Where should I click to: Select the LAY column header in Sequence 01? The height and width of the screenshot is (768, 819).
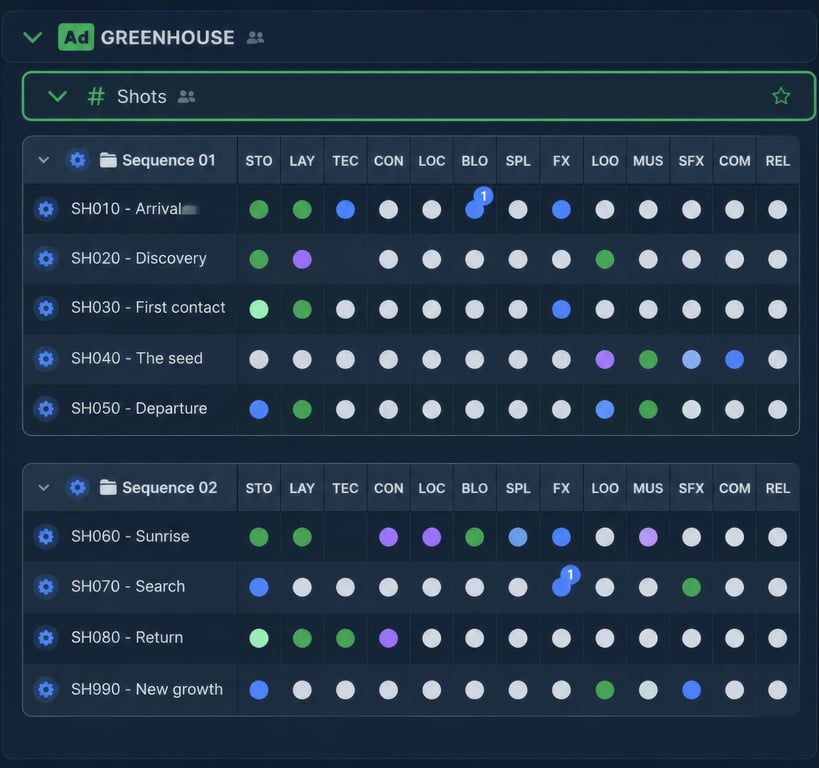(x=302, y=160)
